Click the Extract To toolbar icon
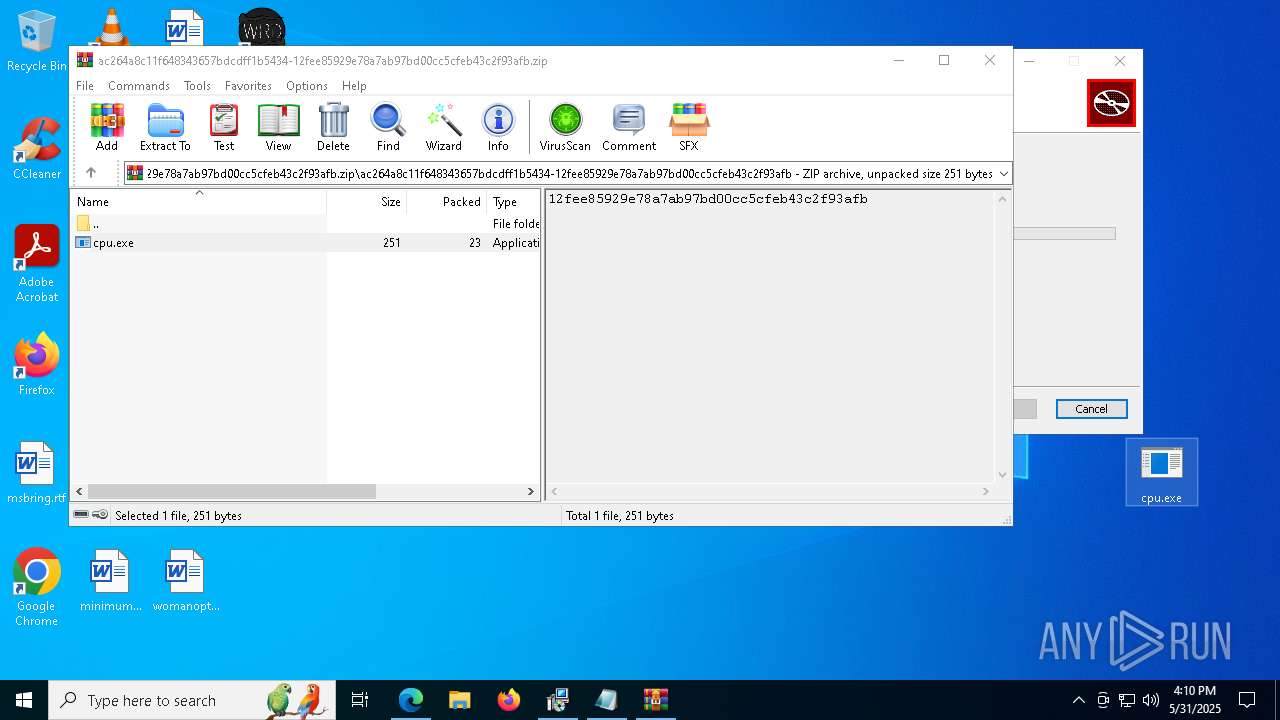 tap(165, 127)
